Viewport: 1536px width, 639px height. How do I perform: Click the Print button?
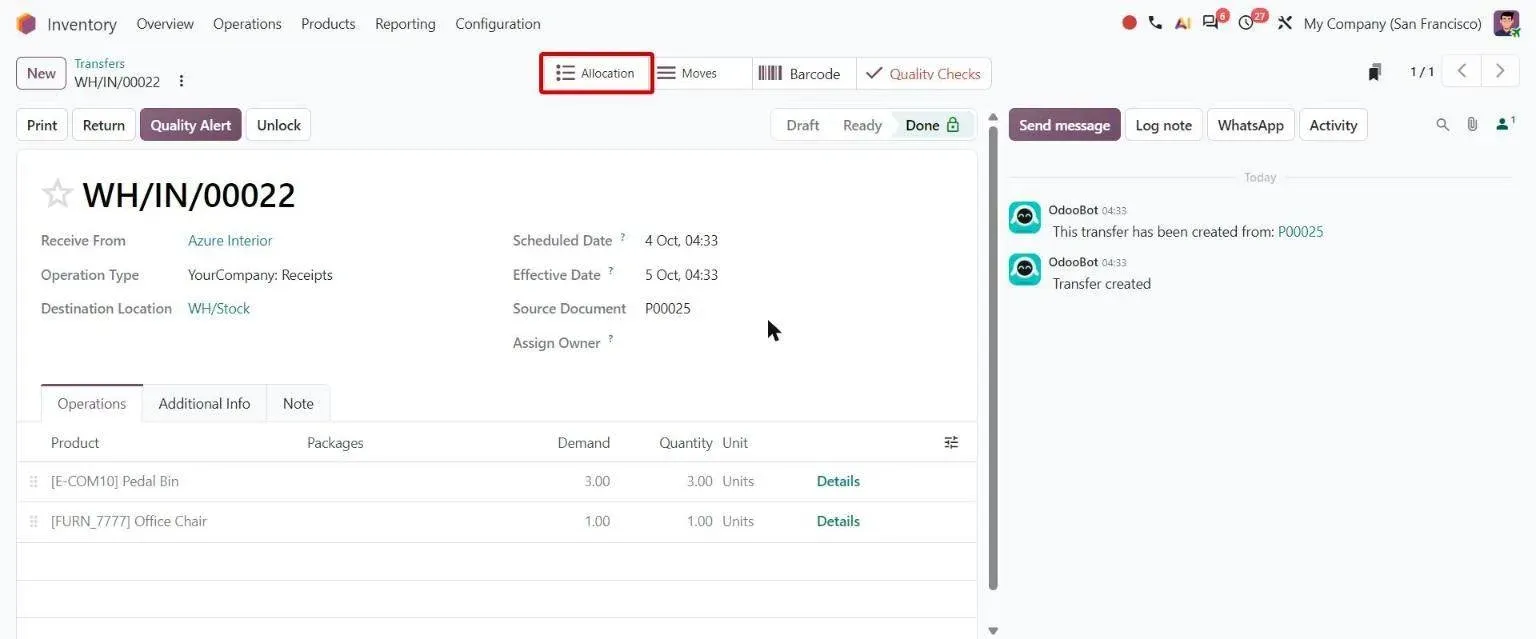(42, 125)
